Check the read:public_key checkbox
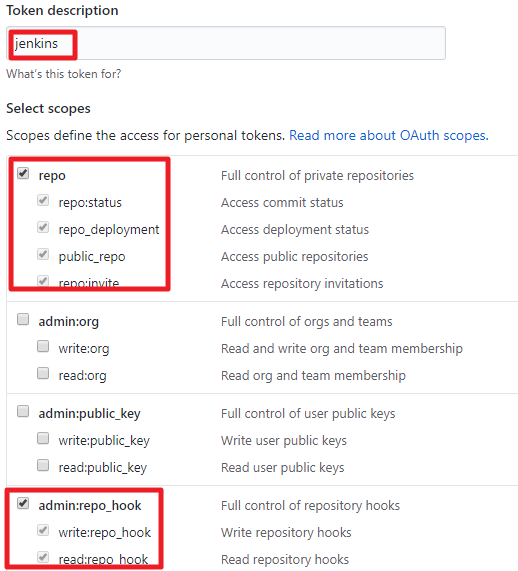This screenshot has width=518, height=571. pos(43,465)
